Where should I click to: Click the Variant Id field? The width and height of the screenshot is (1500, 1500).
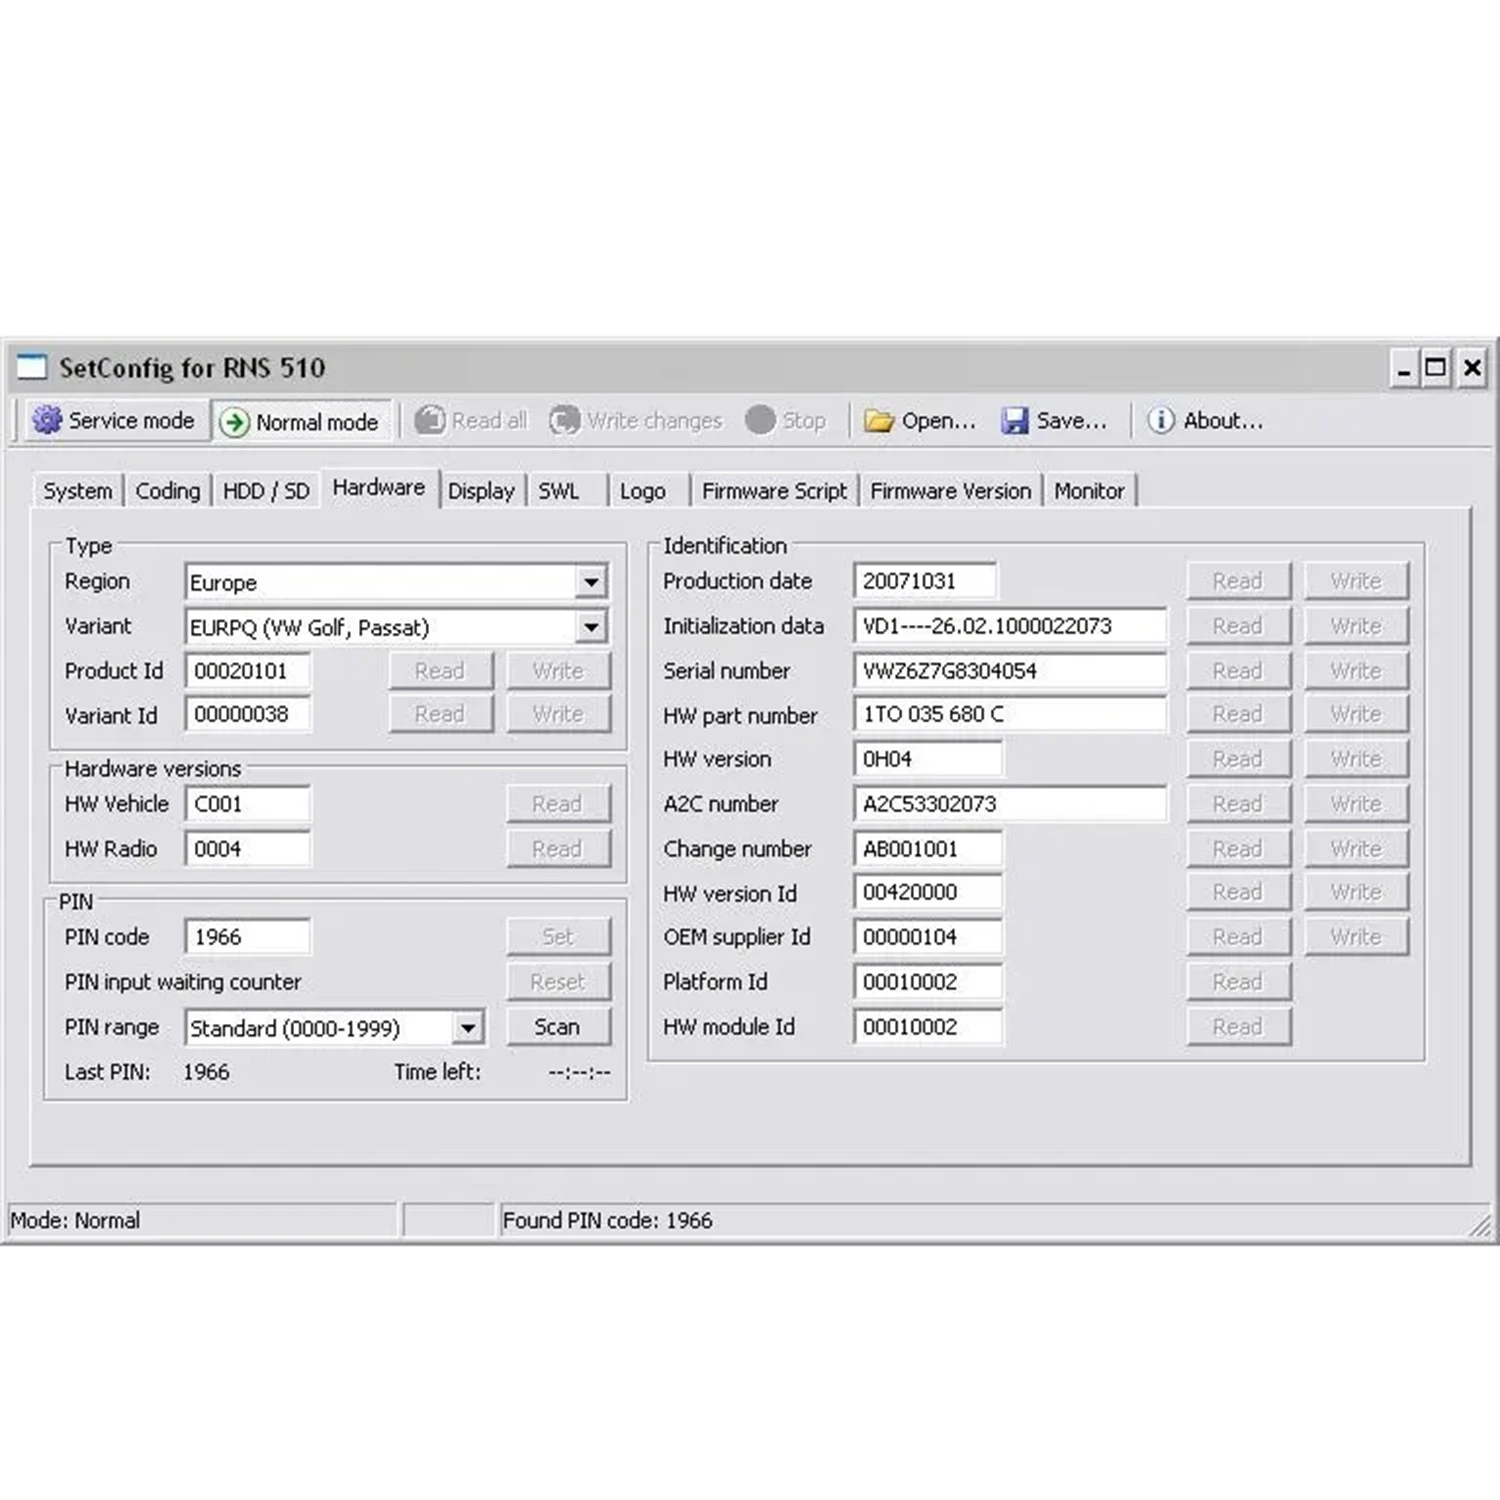pos(247,714)
